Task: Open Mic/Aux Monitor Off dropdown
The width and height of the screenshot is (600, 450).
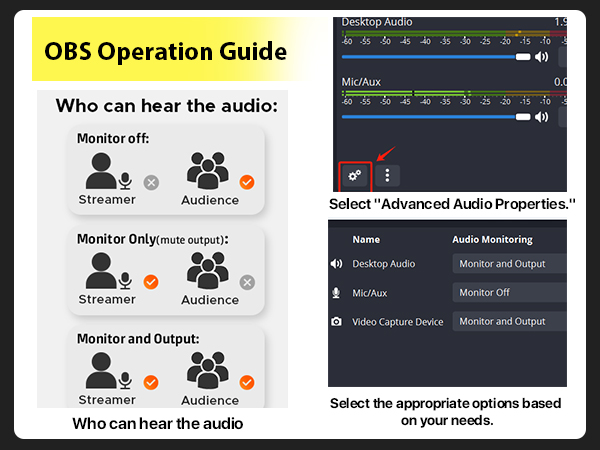Action: [508, 293]
